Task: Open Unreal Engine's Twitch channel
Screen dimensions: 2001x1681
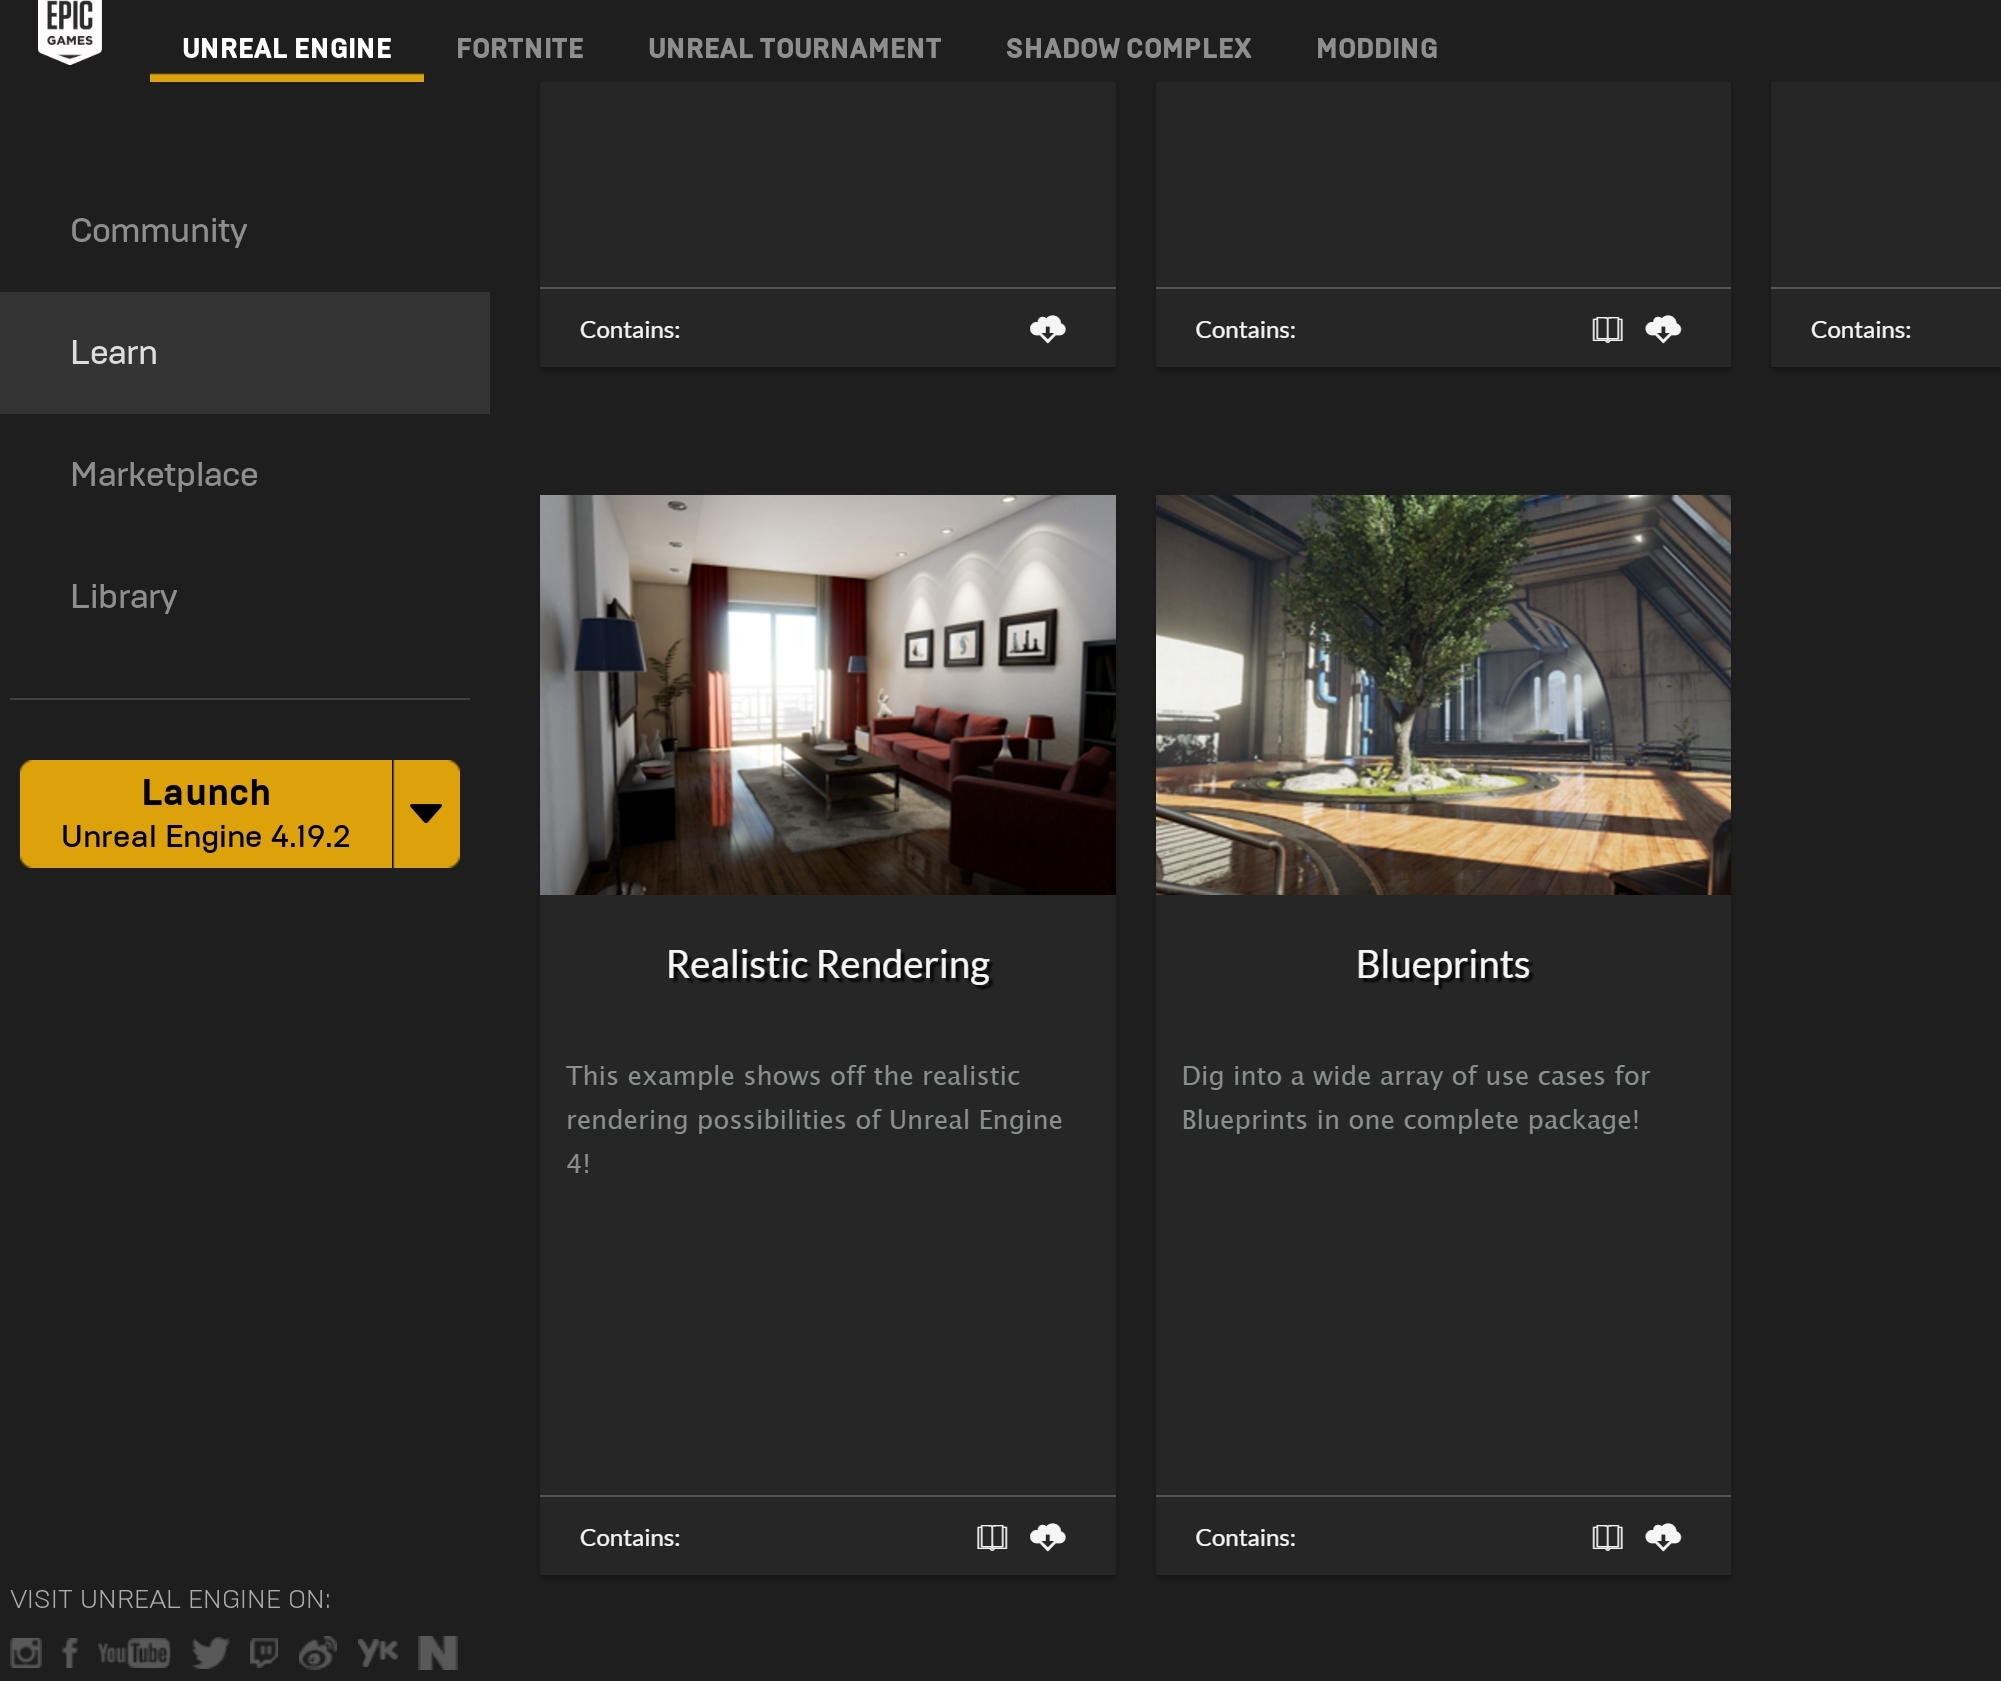Action: click(264, 1652)
